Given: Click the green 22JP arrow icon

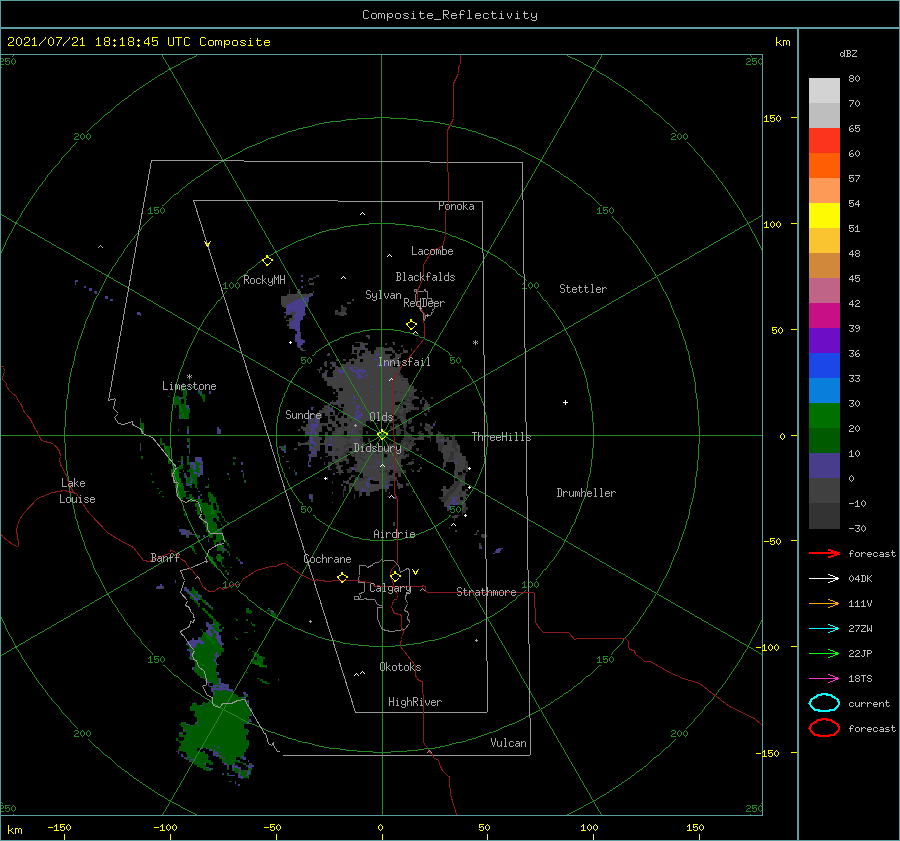Looking at the screenshot, I should click(824, 653).
